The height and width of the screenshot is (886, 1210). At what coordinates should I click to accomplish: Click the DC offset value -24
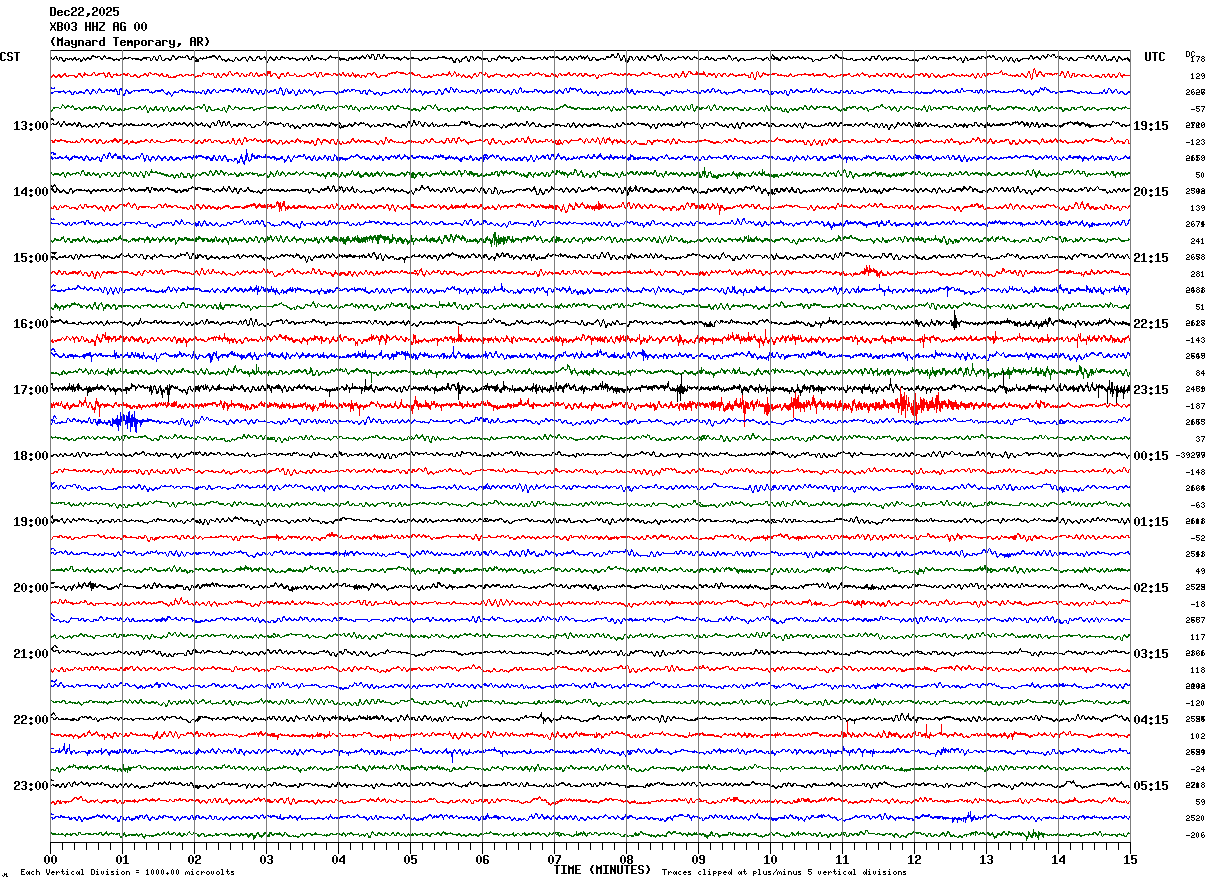click(x=1197, y=769)
